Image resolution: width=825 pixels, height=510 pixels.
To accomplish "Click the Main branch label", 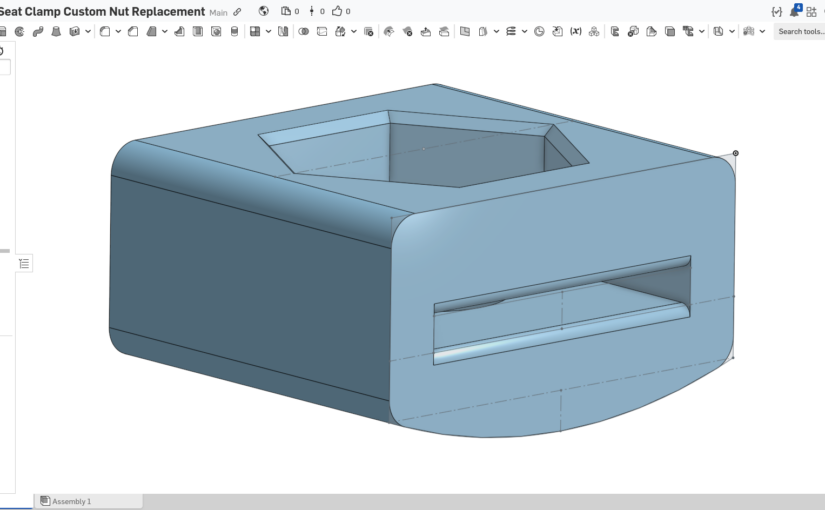I will [218, 12].
